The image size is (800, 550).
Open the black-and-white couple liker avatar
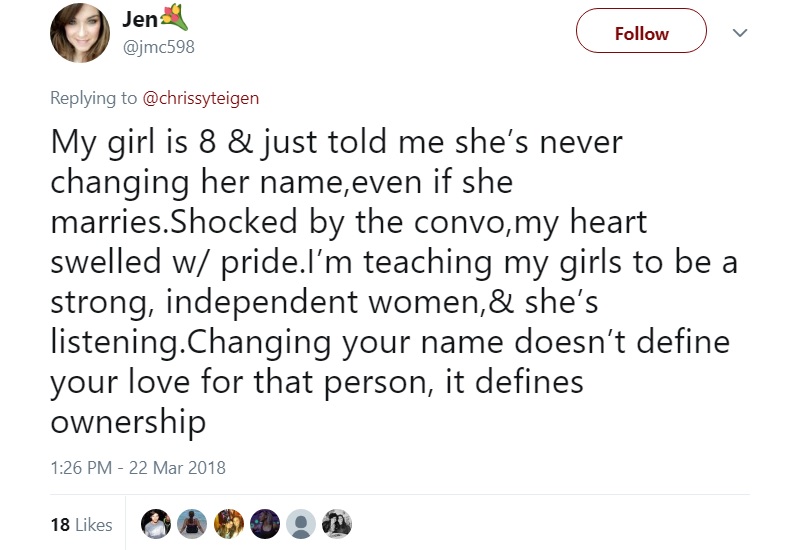point(337,524)
